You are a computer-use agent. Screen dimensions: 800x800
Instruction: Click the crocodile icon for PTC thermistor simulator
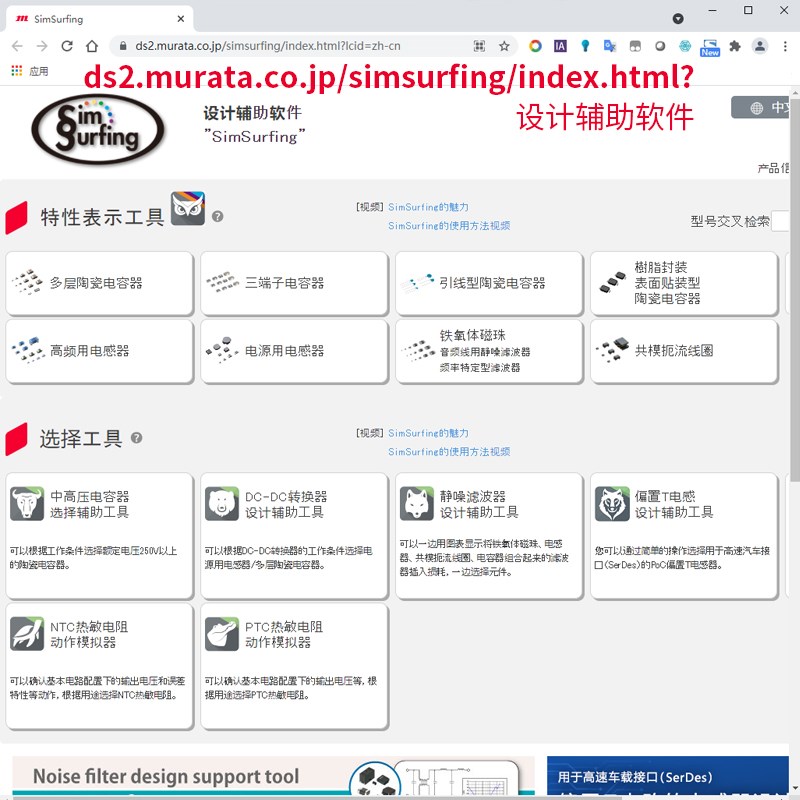point(222,634)
